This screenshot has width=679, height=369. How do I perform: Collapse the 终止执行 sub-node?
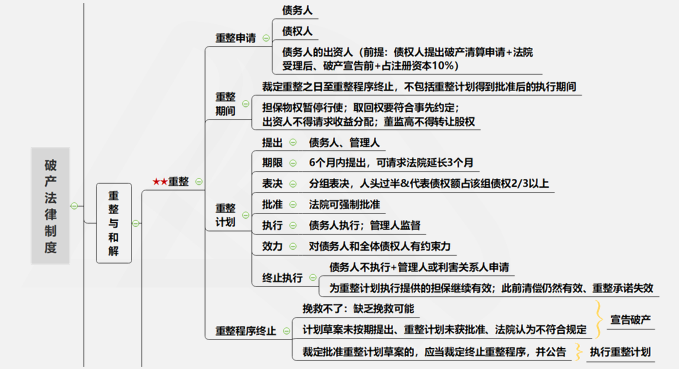pyautogui.click(x=313, y=278)
